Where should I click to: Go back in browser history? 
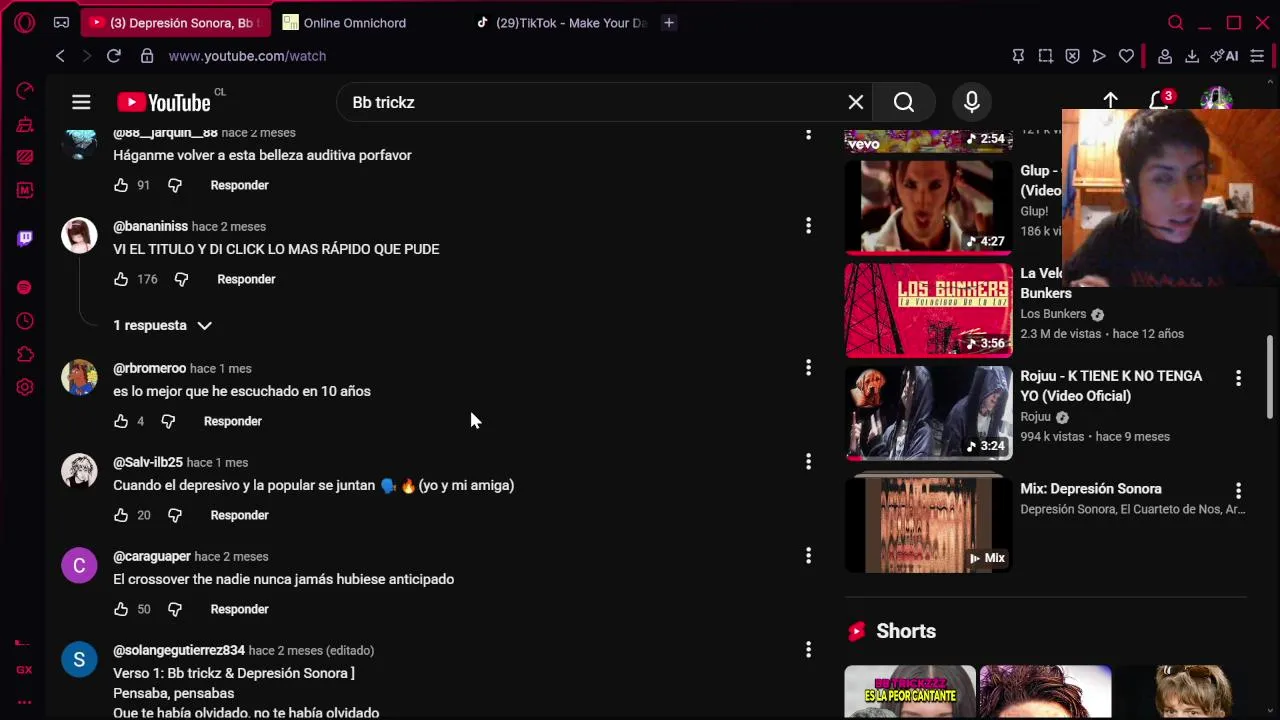click(x=60, y=56)
